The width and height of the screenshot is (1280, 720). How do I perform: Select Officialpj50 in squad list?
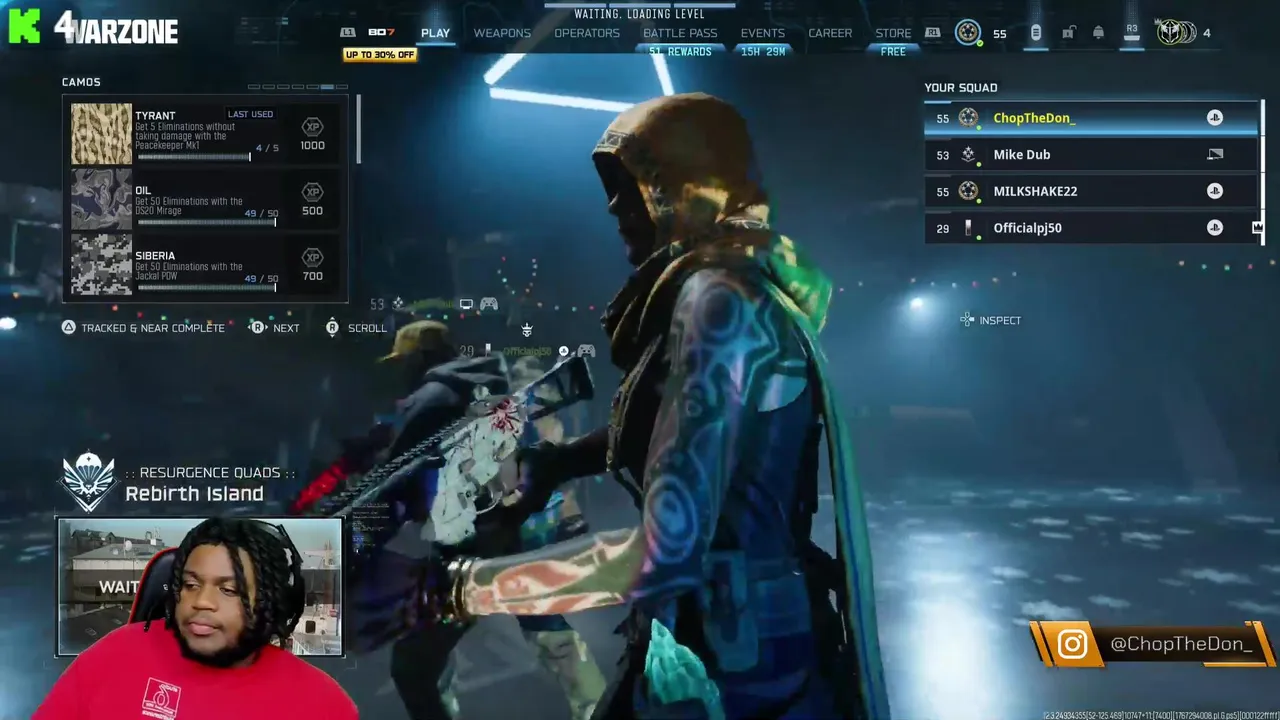(x=1091, y=228)
